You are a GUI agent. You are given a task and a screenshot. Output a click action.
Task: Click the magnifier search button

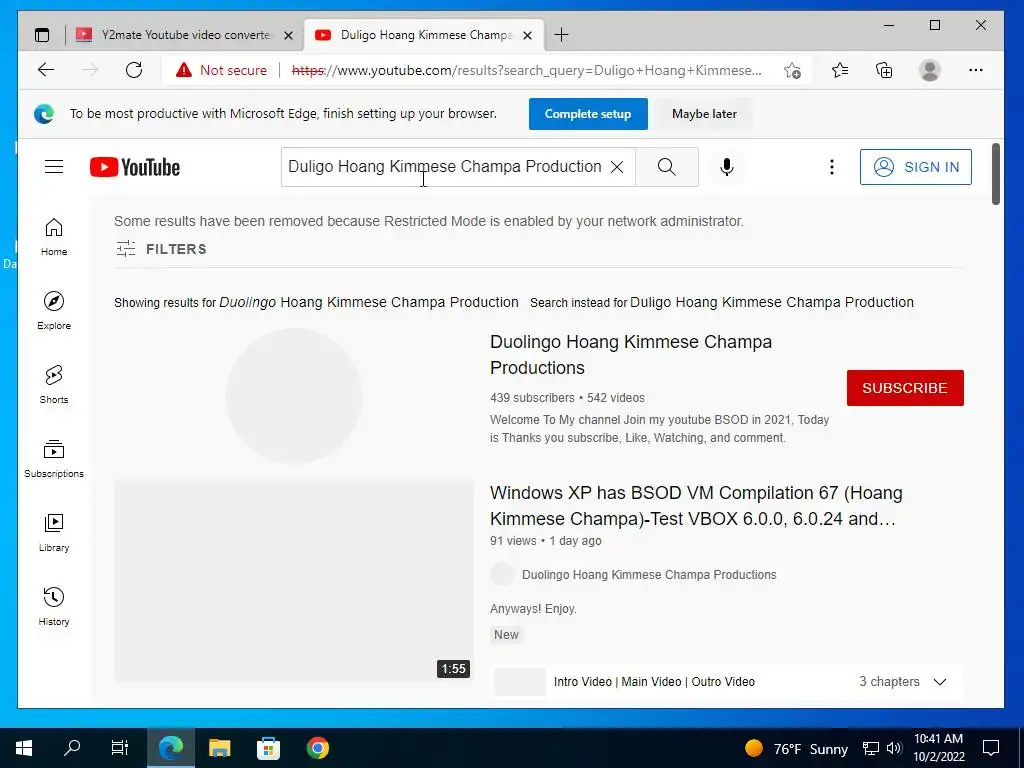[x=667, y=167]
